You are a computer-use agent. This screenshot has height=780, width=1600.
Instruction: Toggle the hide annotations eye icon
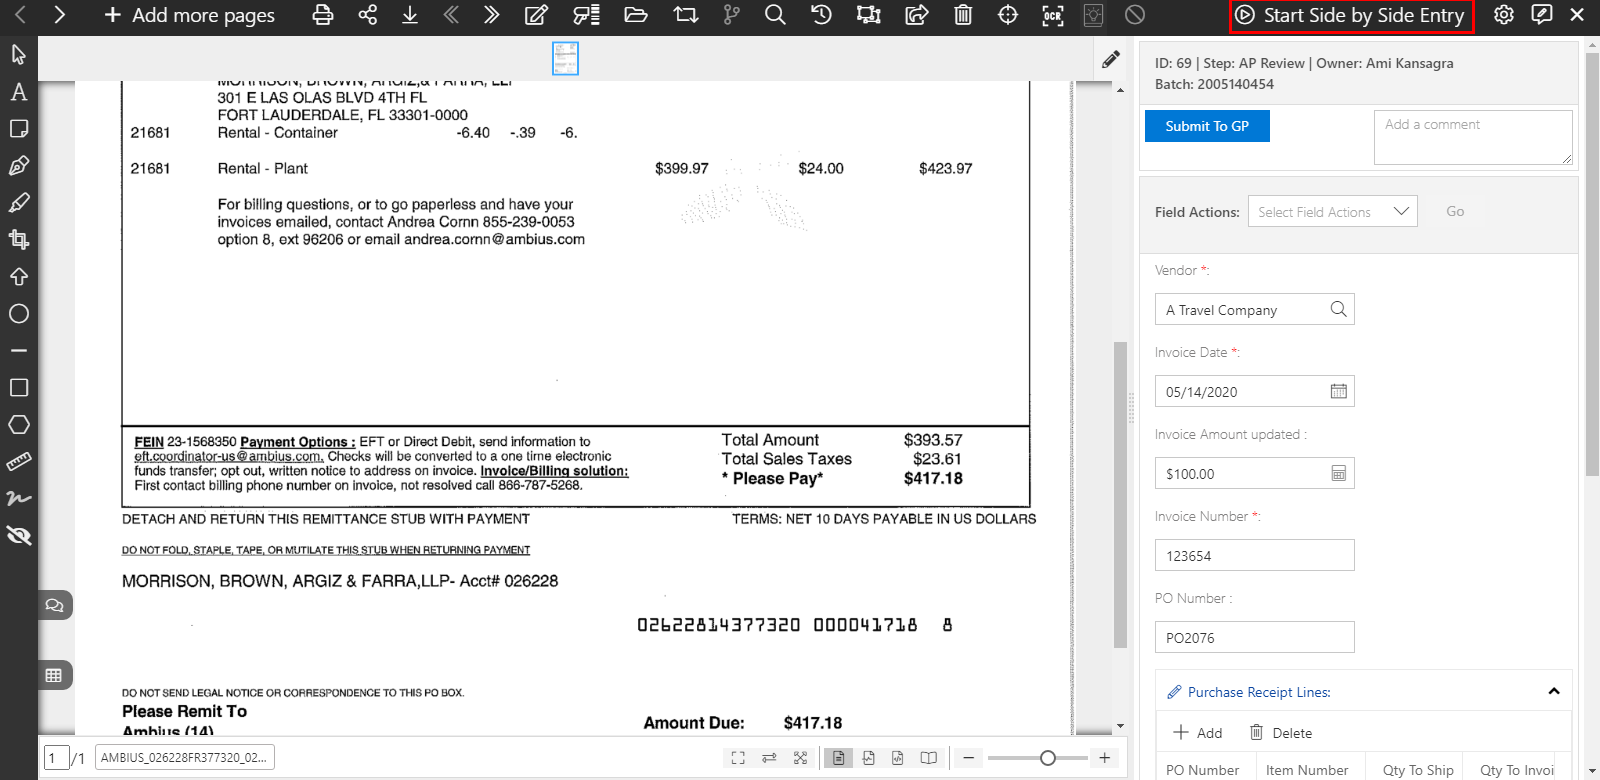click(18, 536)
